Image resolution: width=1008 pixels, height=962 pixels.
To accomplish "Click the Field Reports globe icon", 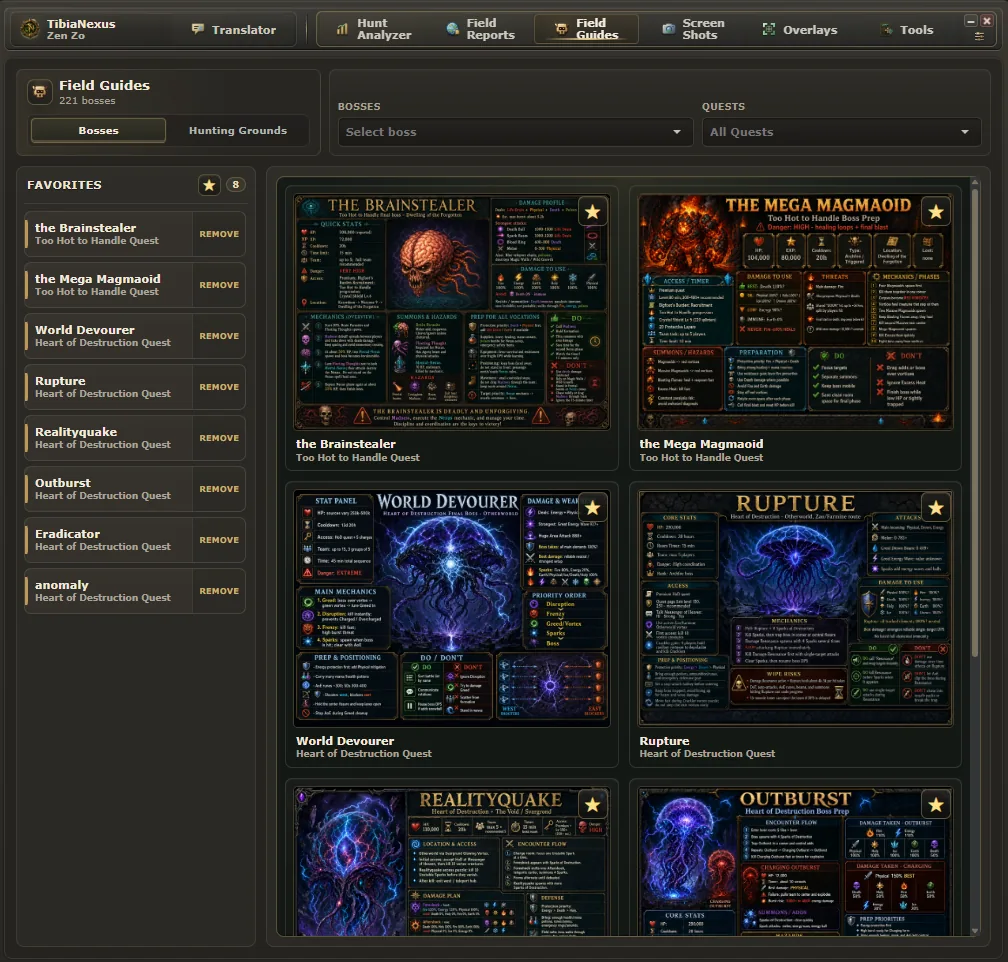I will (453, 29).
